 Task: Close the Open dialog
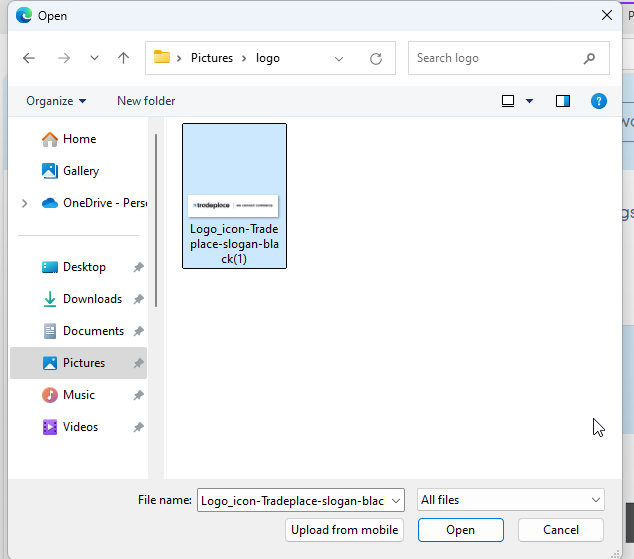(607, 15)
